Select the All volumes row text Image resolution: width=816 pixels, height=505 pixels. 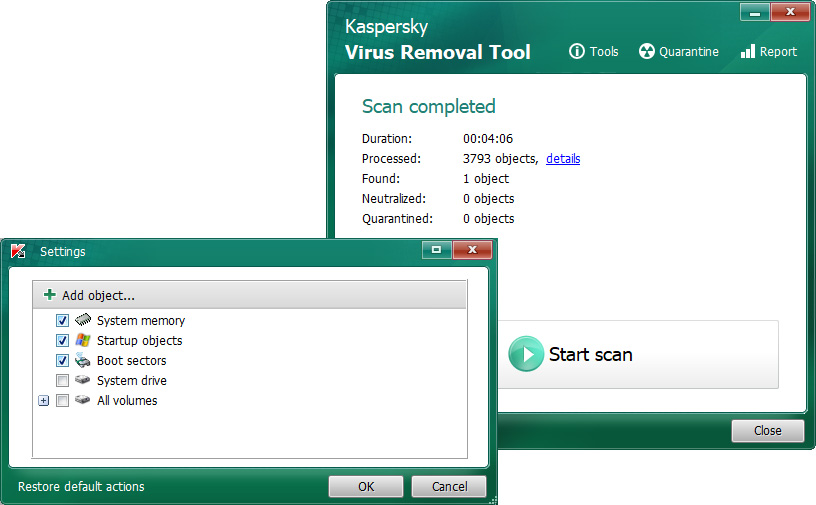click(x=127, y=400)
